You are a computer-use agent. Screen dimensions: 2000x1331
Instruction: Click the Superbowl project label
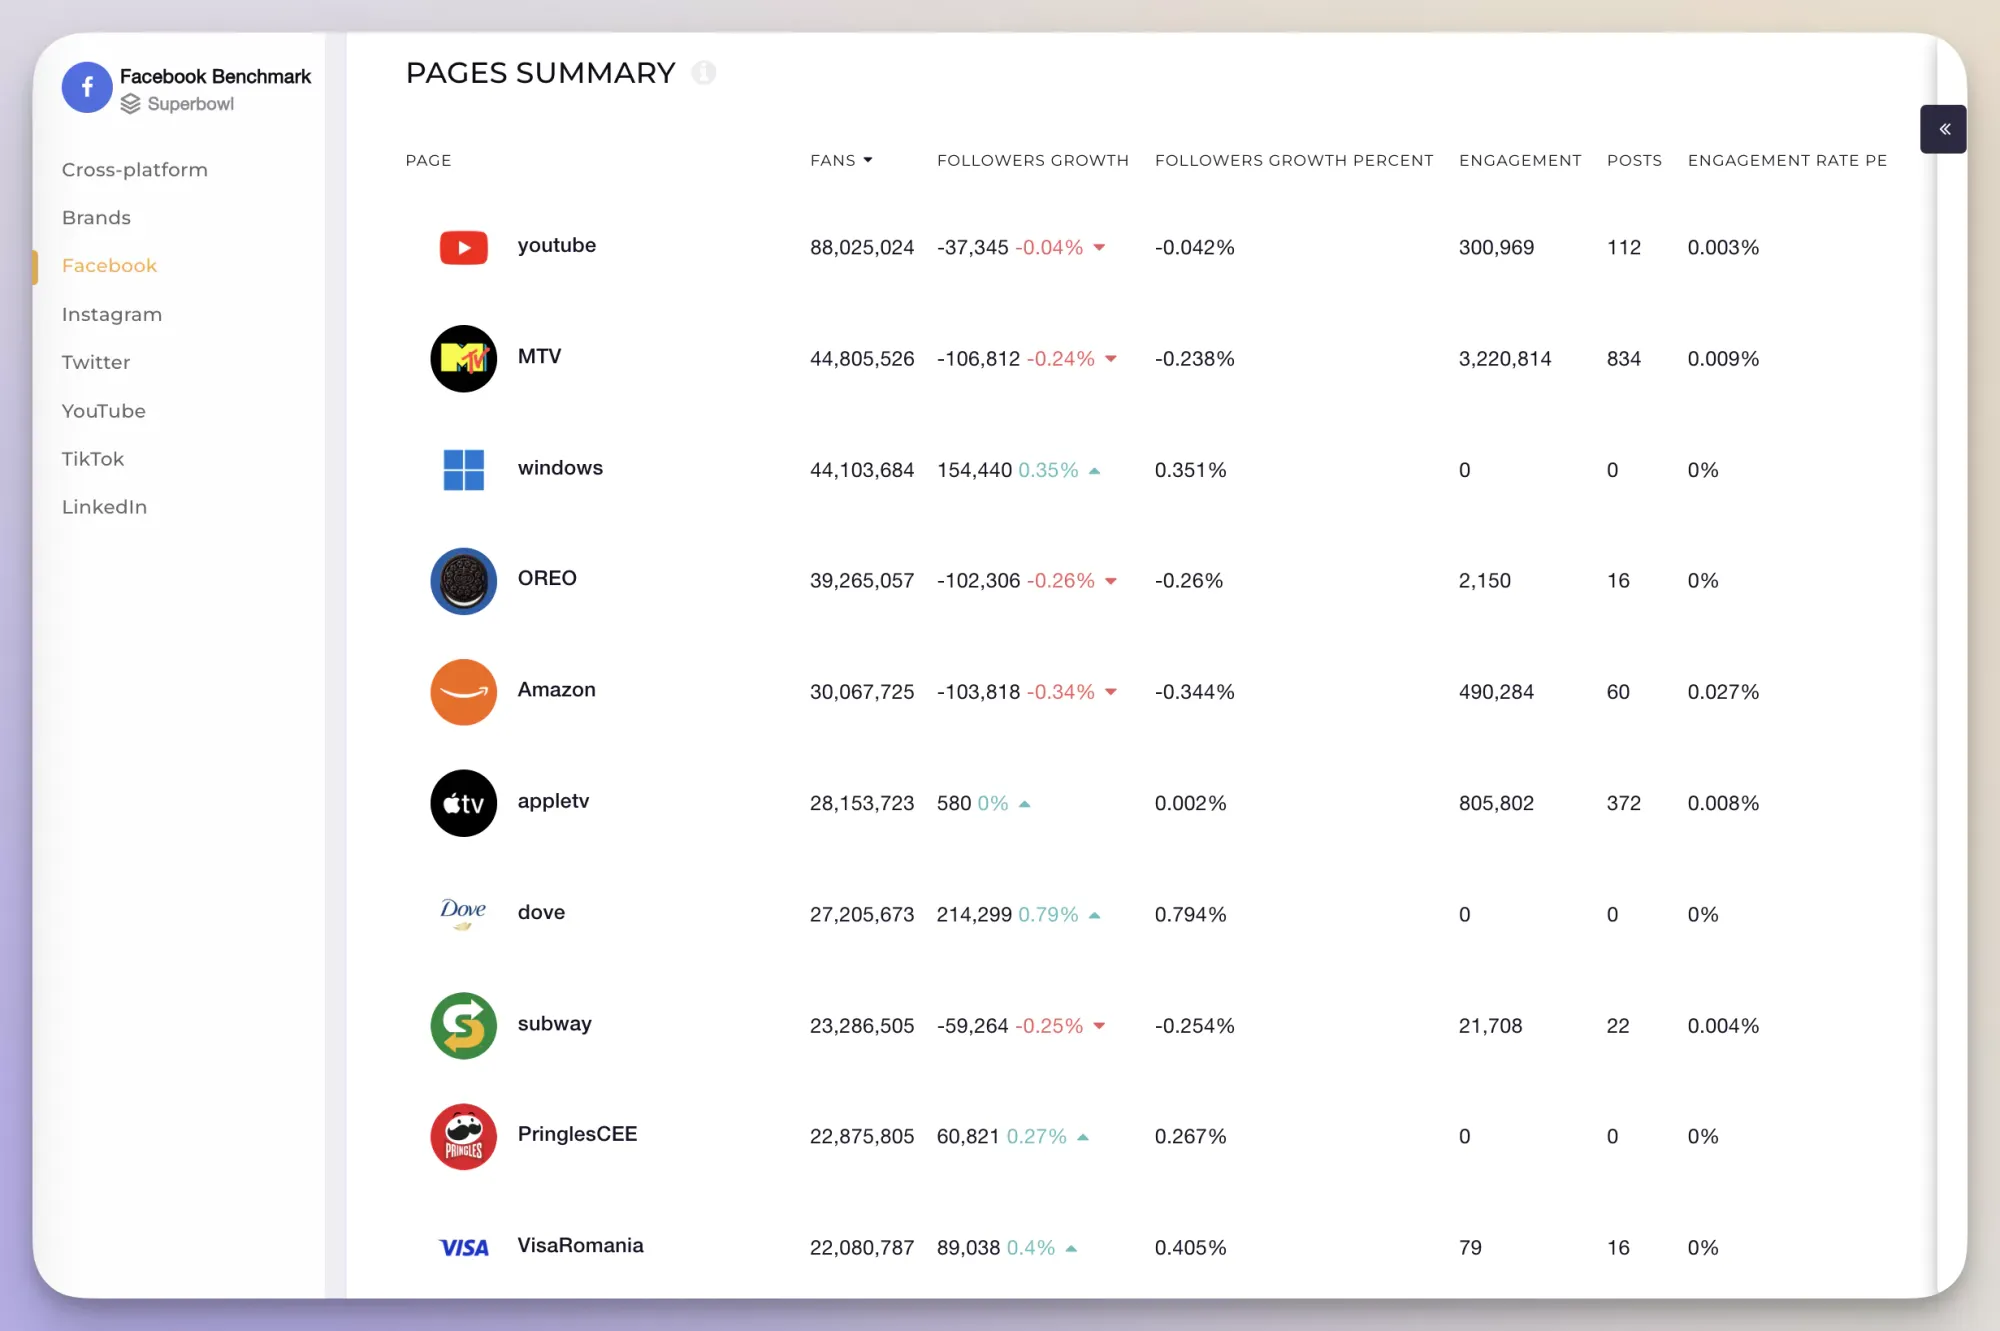pyautogui.click(x=190, y=104)
